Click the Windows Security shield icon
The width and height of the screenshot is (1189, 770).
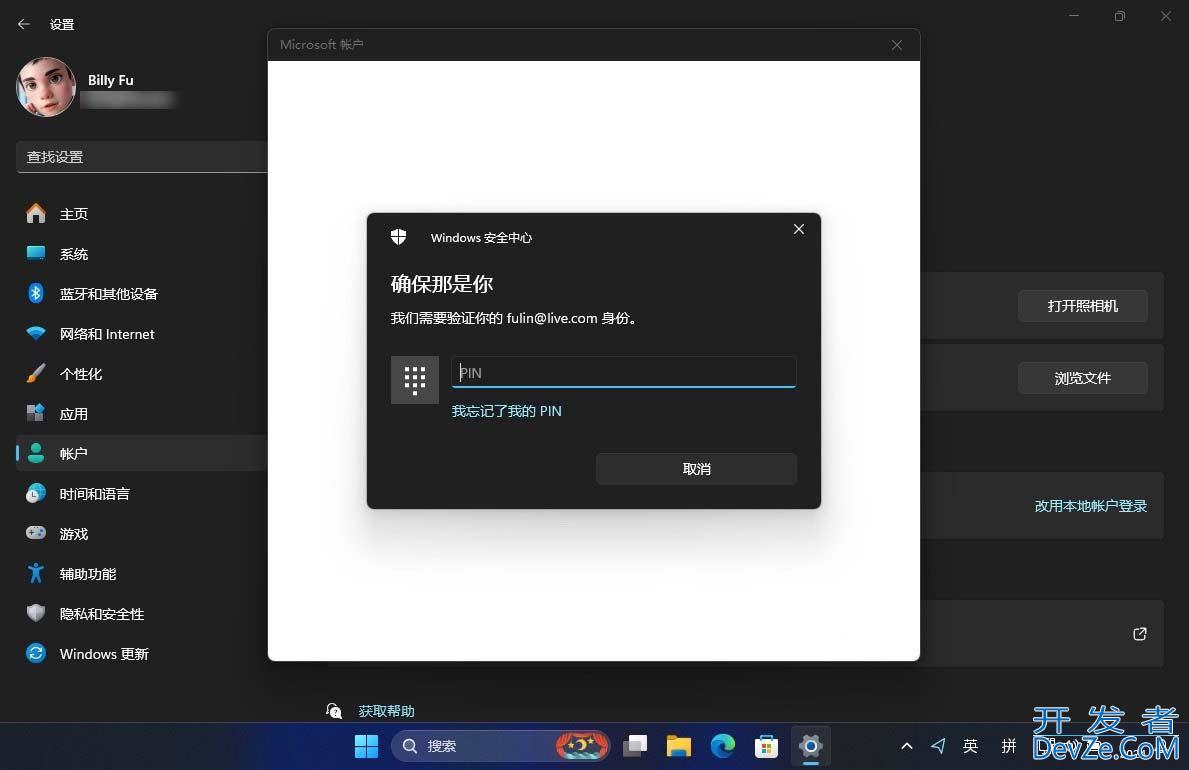point(399,237)
